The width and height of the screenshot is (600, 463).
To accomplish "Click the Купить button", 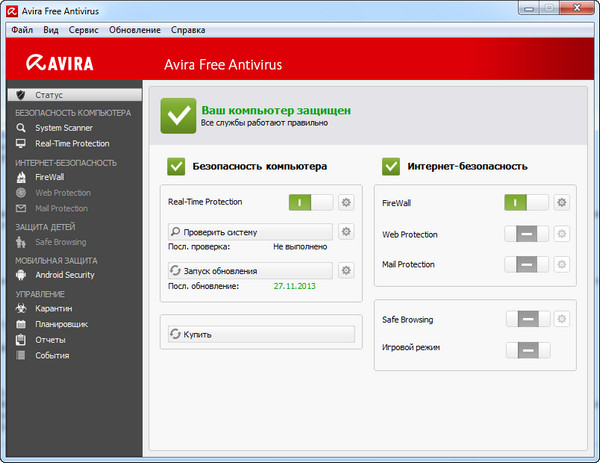I will (259, 334).
